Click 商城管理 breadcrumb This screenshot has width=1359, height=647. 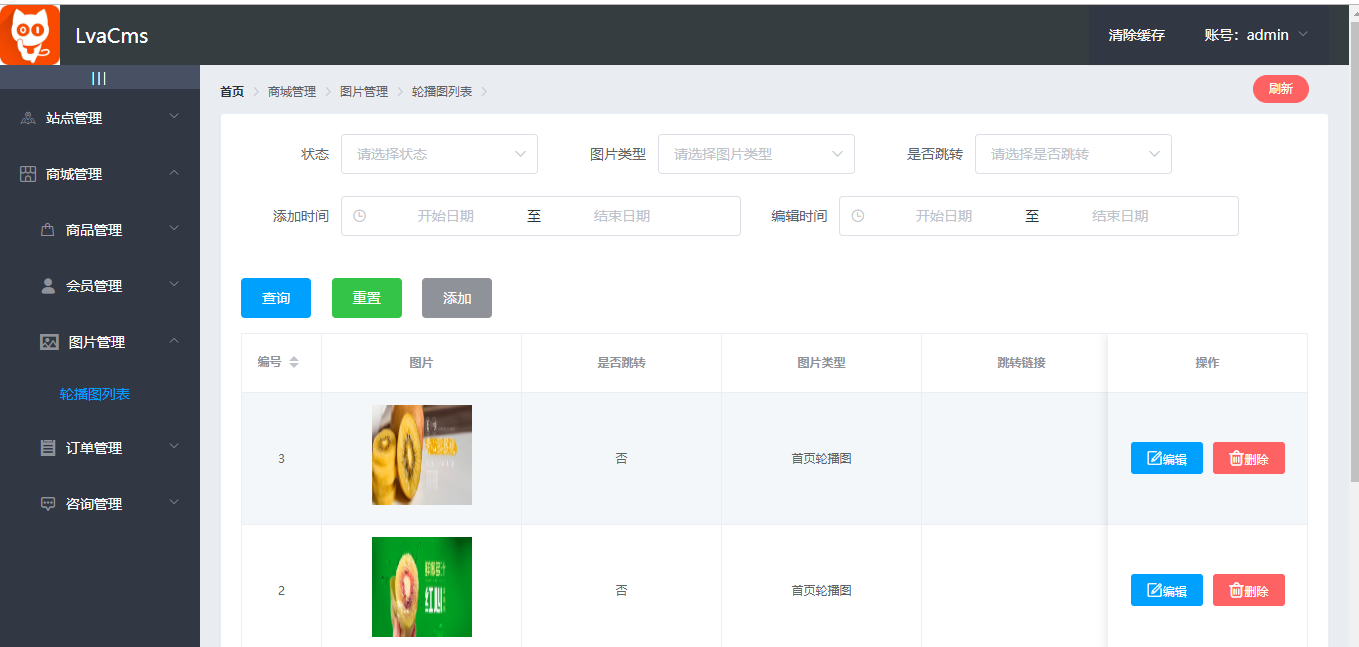click(x=292, y=92)
